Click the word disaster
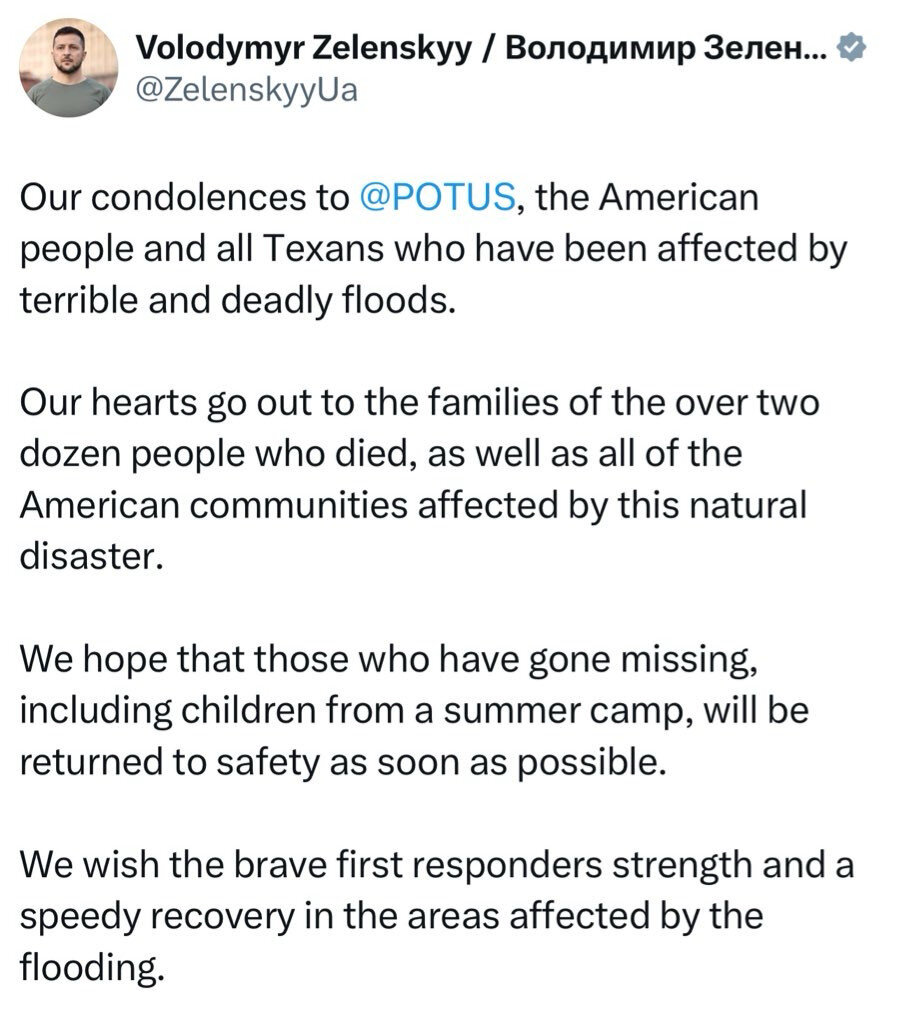Image resolution: width=898 pixels, height=1024 pixels. (91, 556)
